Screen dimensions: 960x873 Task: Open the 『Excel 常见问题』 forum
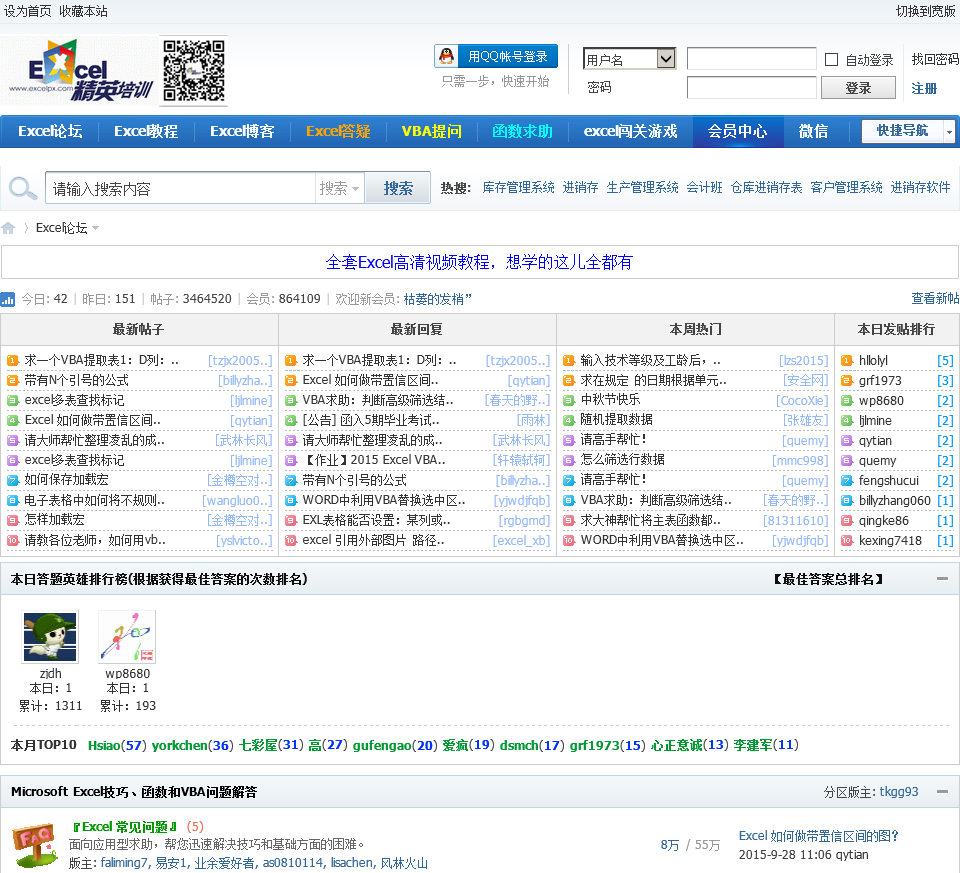click(125, 827)
